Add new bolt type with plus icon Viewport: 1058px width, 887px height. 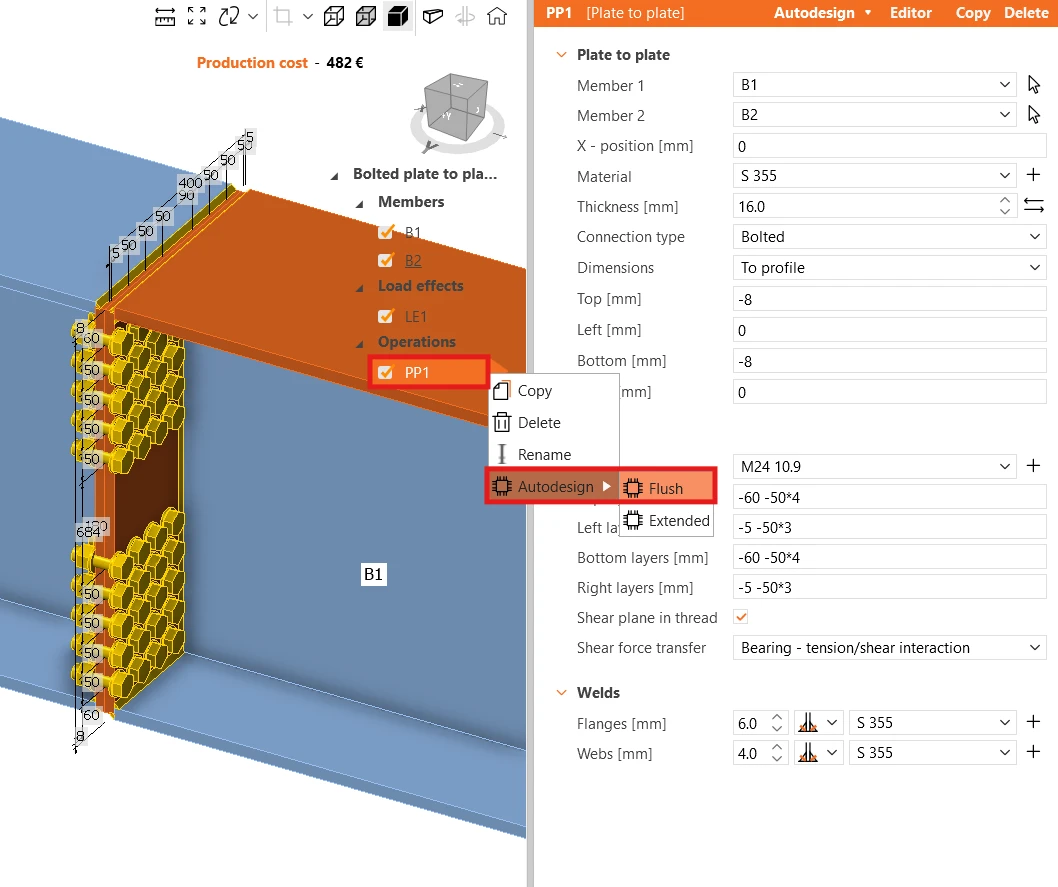(1033, 465)
